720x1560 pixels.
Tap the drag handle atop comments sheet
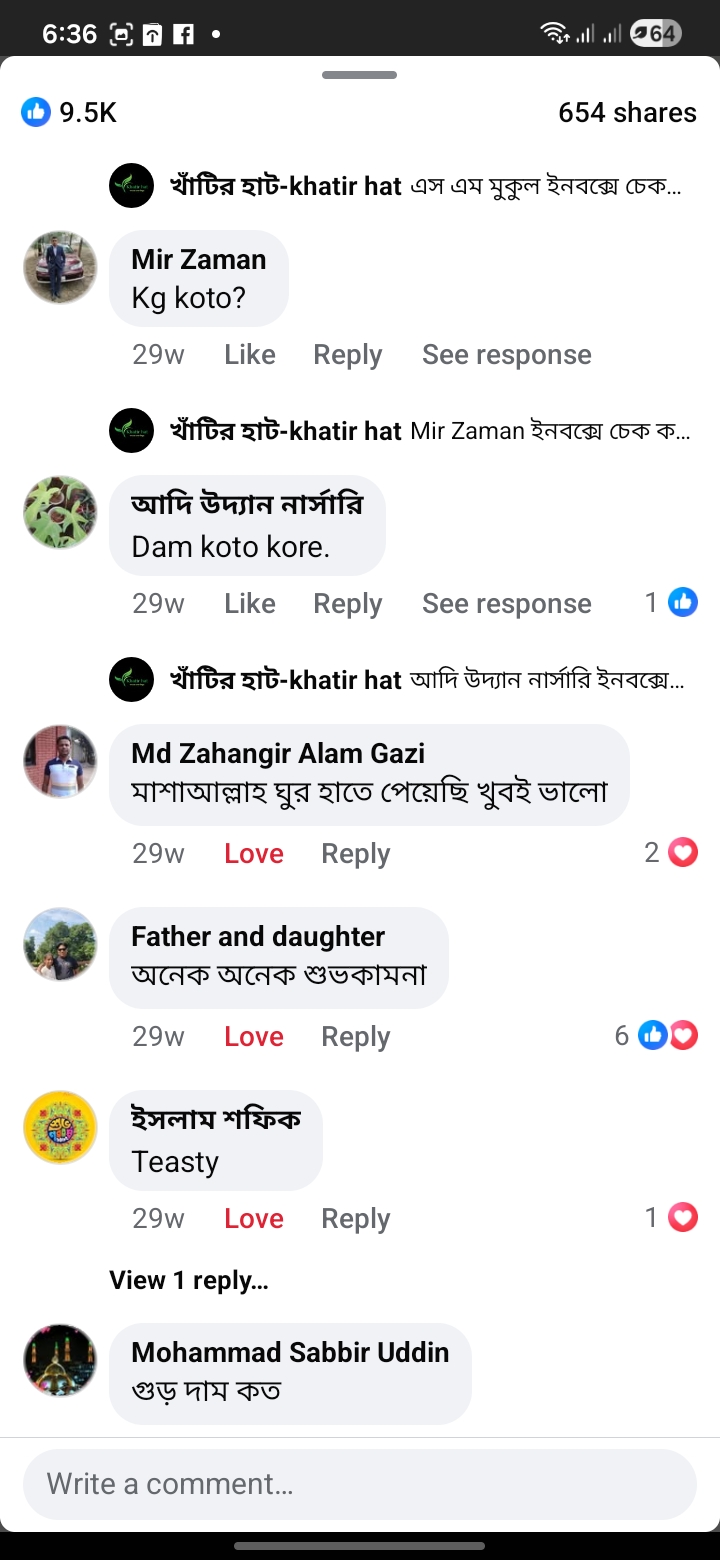360,75
